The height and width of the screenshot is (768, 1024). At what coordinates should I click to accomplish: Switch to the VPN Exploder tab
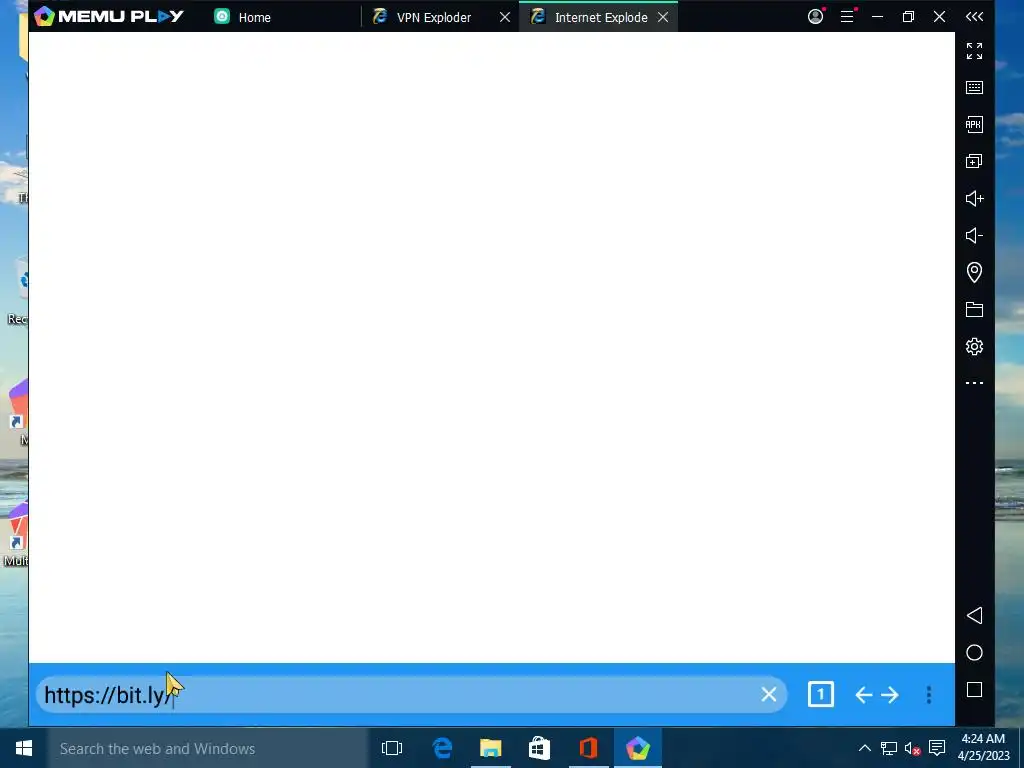click(x=433, y=17)
